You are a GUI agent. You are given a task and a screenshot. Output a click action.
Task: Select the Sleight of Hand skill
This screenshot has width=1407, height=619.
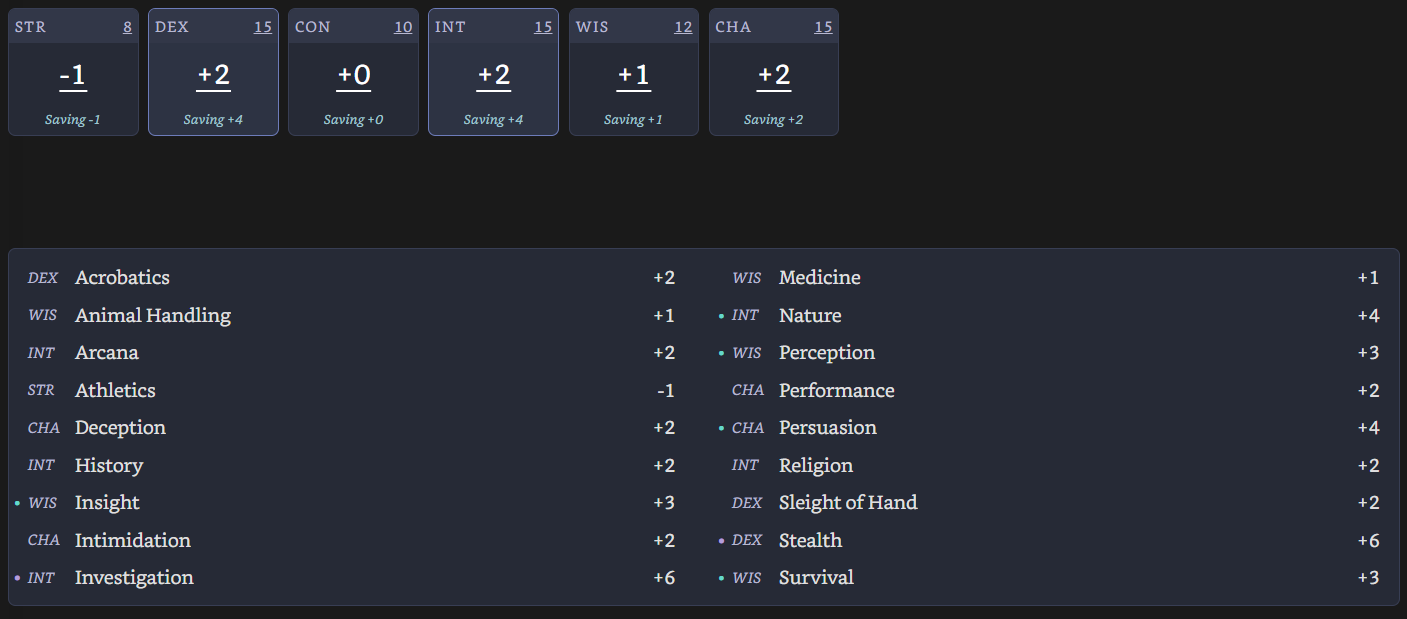click(847, 503)
